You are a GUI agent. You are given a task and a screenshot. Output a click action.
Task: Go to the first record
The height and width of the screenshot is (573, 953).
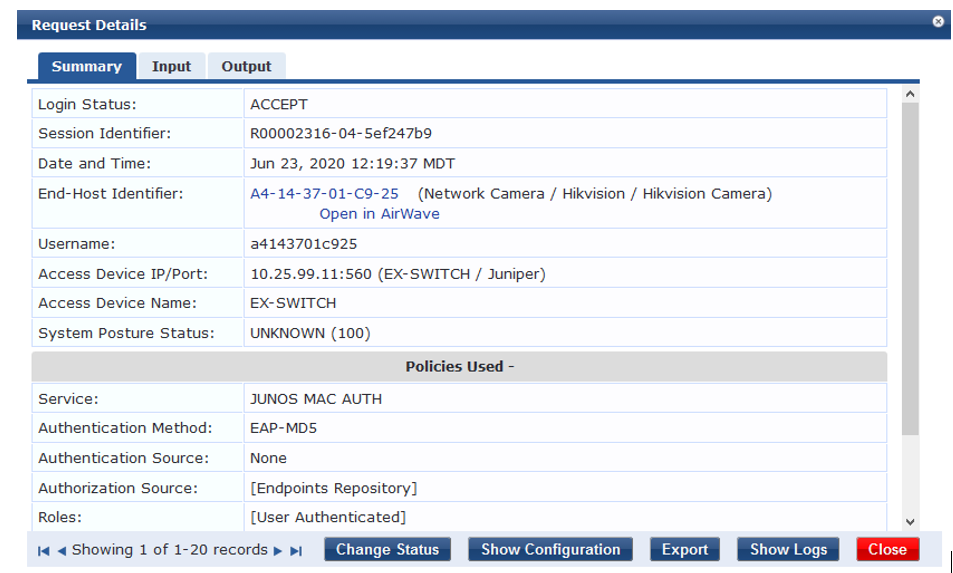click(x=43, y=551)
